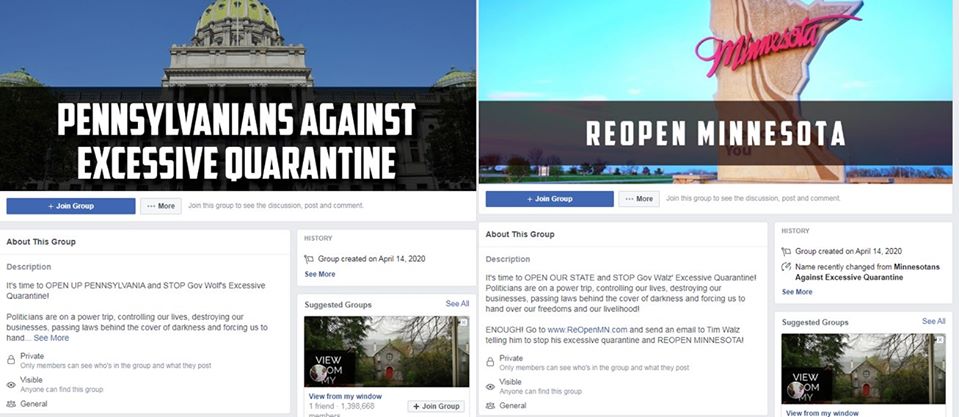This screenshot has width=959, height=417.
Task: Open More options for Pennsylvania group
Action: [x=161, y=206]
